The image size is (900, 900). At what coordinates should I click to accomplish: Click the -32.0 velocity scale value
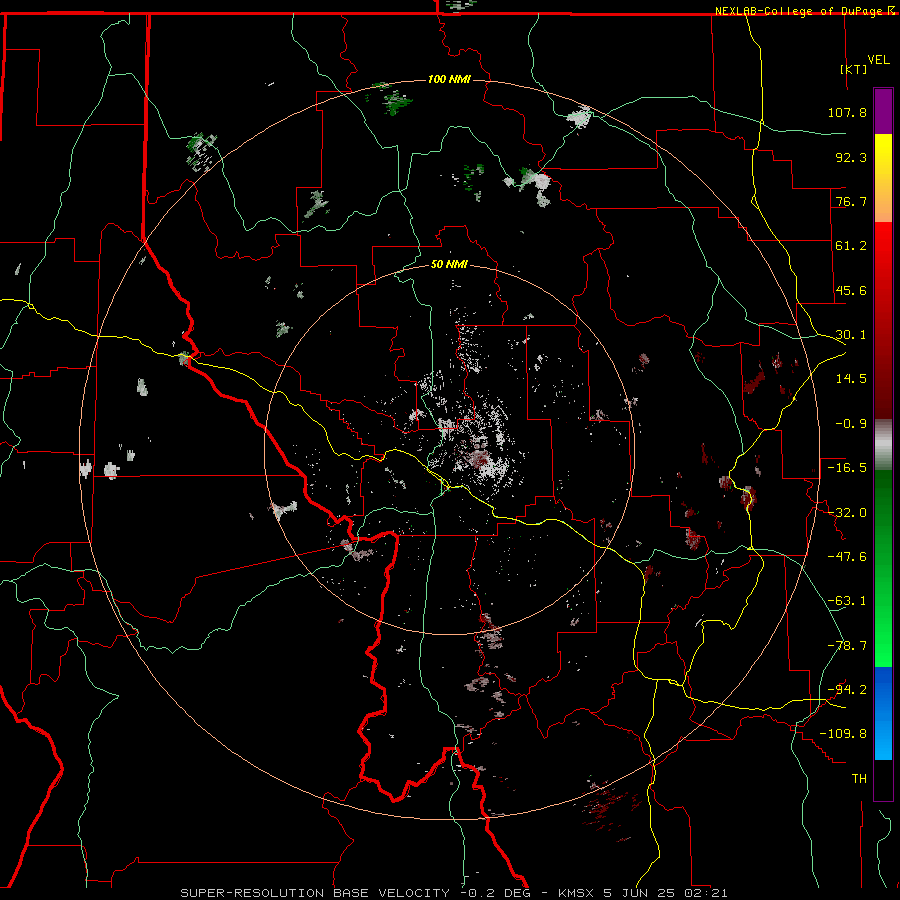pyautogui.click(x=847, y=513)
